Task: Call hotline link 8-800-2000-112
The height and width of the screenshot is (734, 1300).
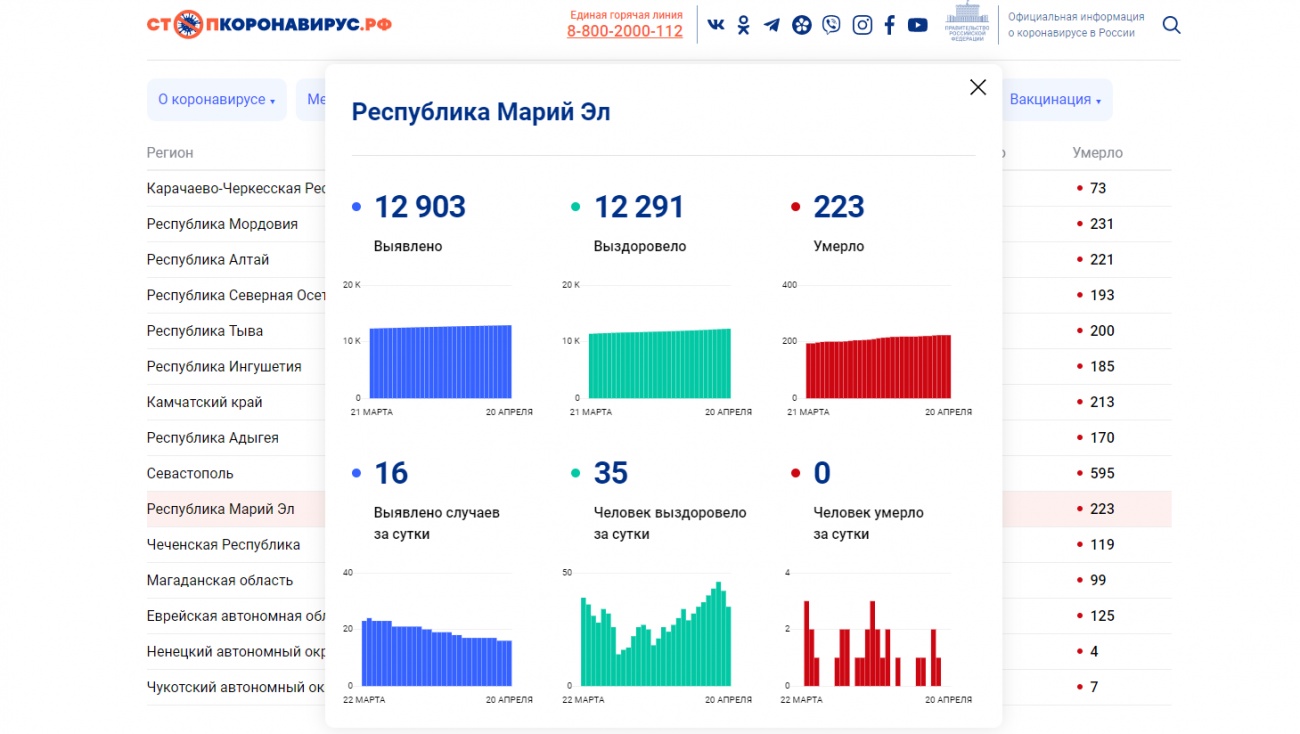Action: click(x=625, y=31)
